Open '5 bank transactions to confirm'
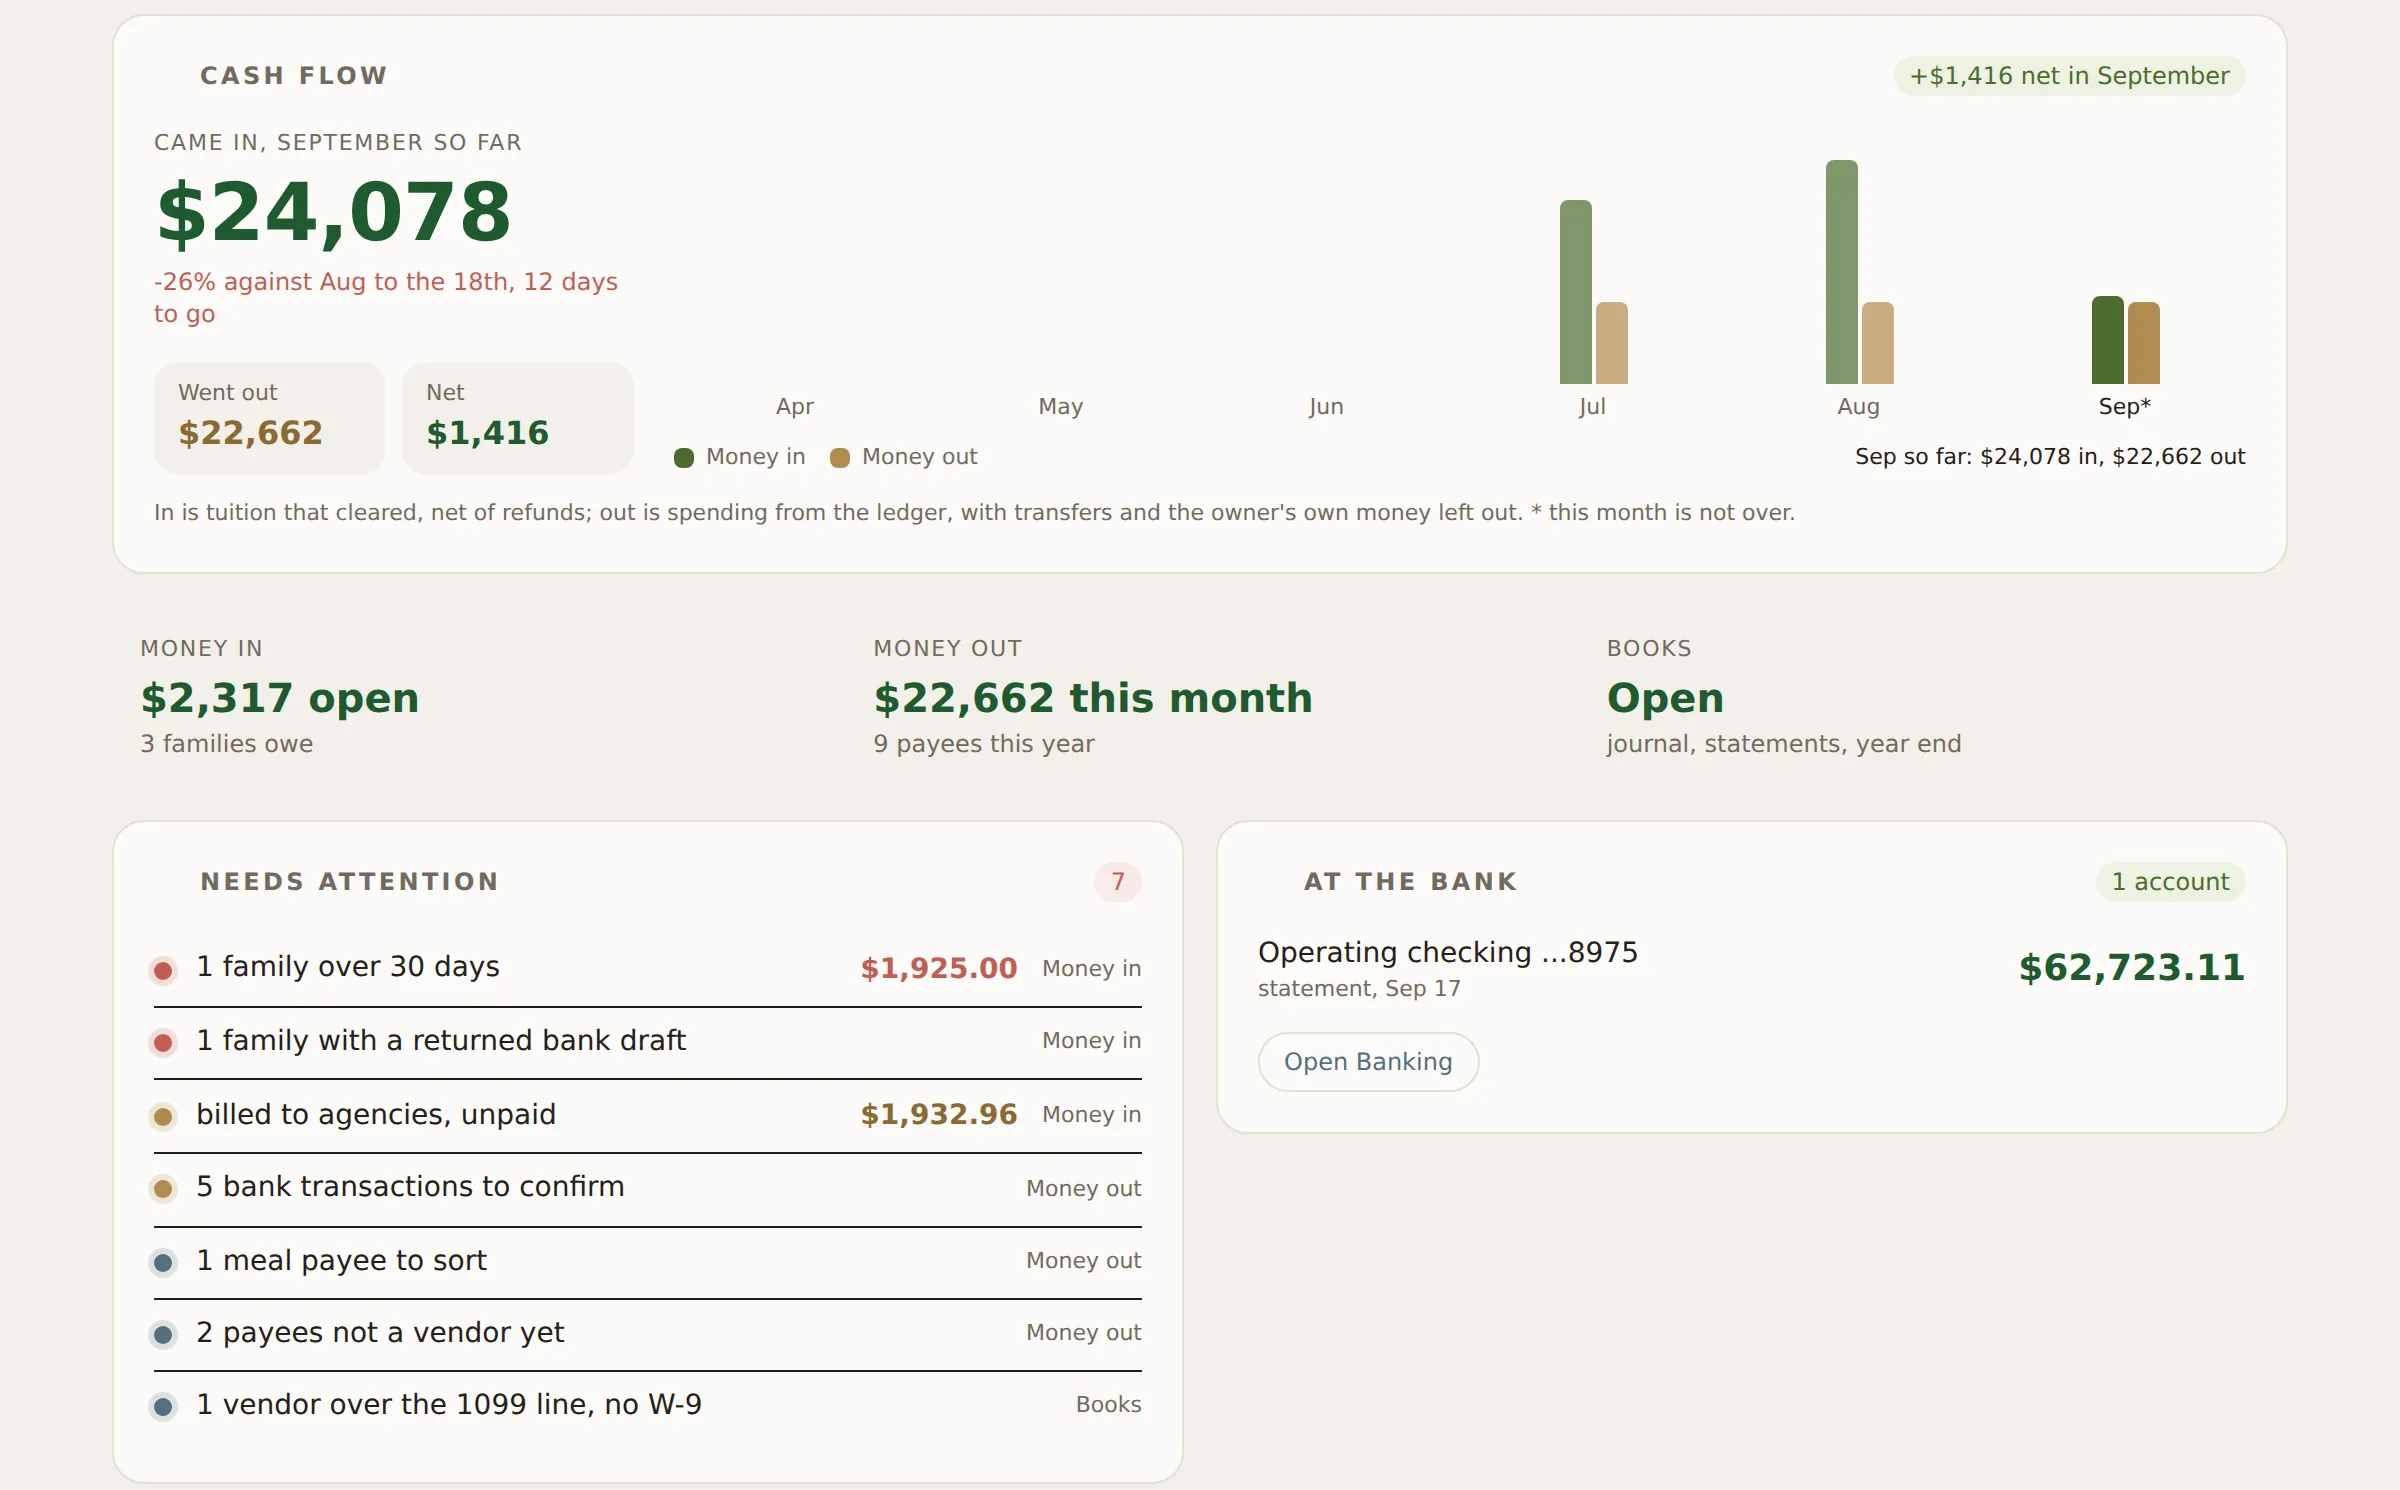The image size is (2400, 1490). pos(648,1188)
